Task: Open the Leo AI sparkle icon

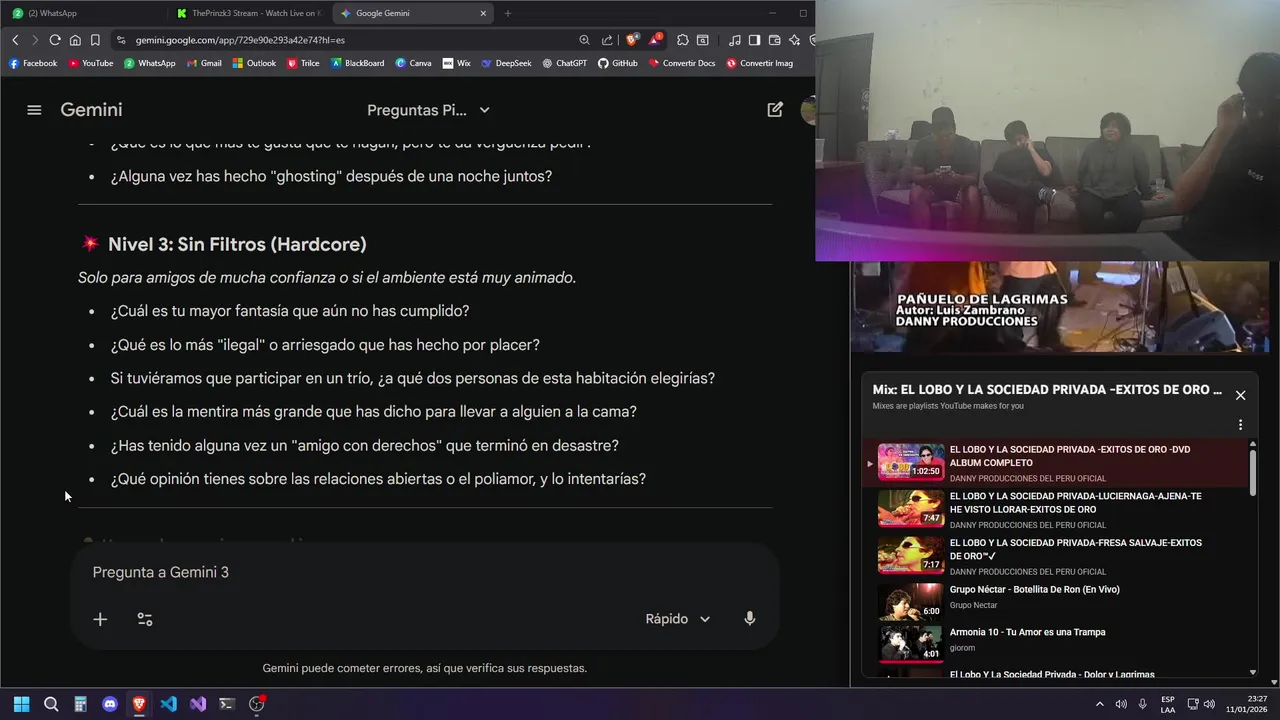Action: 795,40
